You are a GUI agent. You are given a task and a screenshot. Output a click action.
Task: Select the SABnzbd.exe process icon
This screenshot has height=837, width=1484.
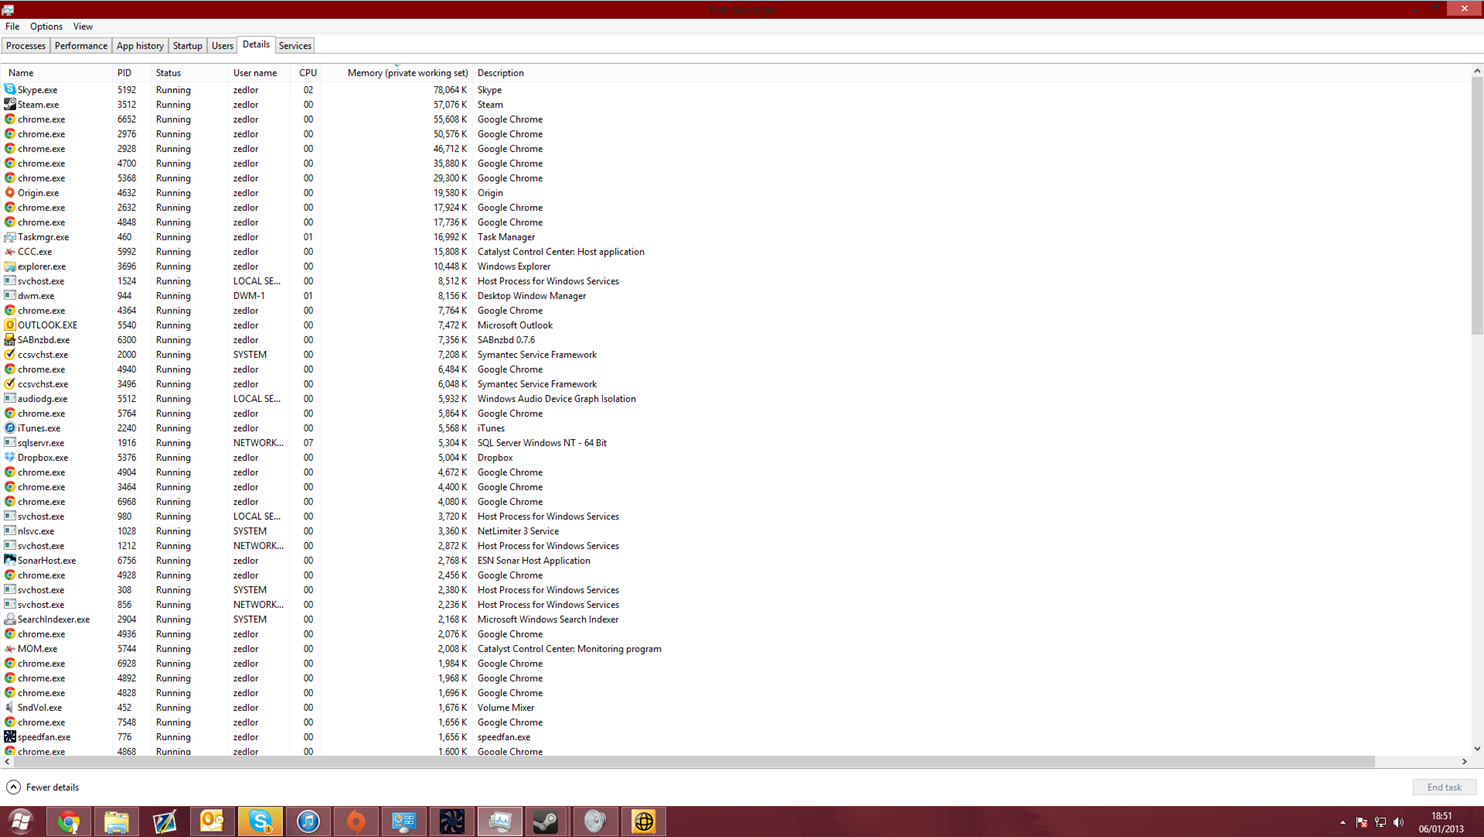click(10, 339)
